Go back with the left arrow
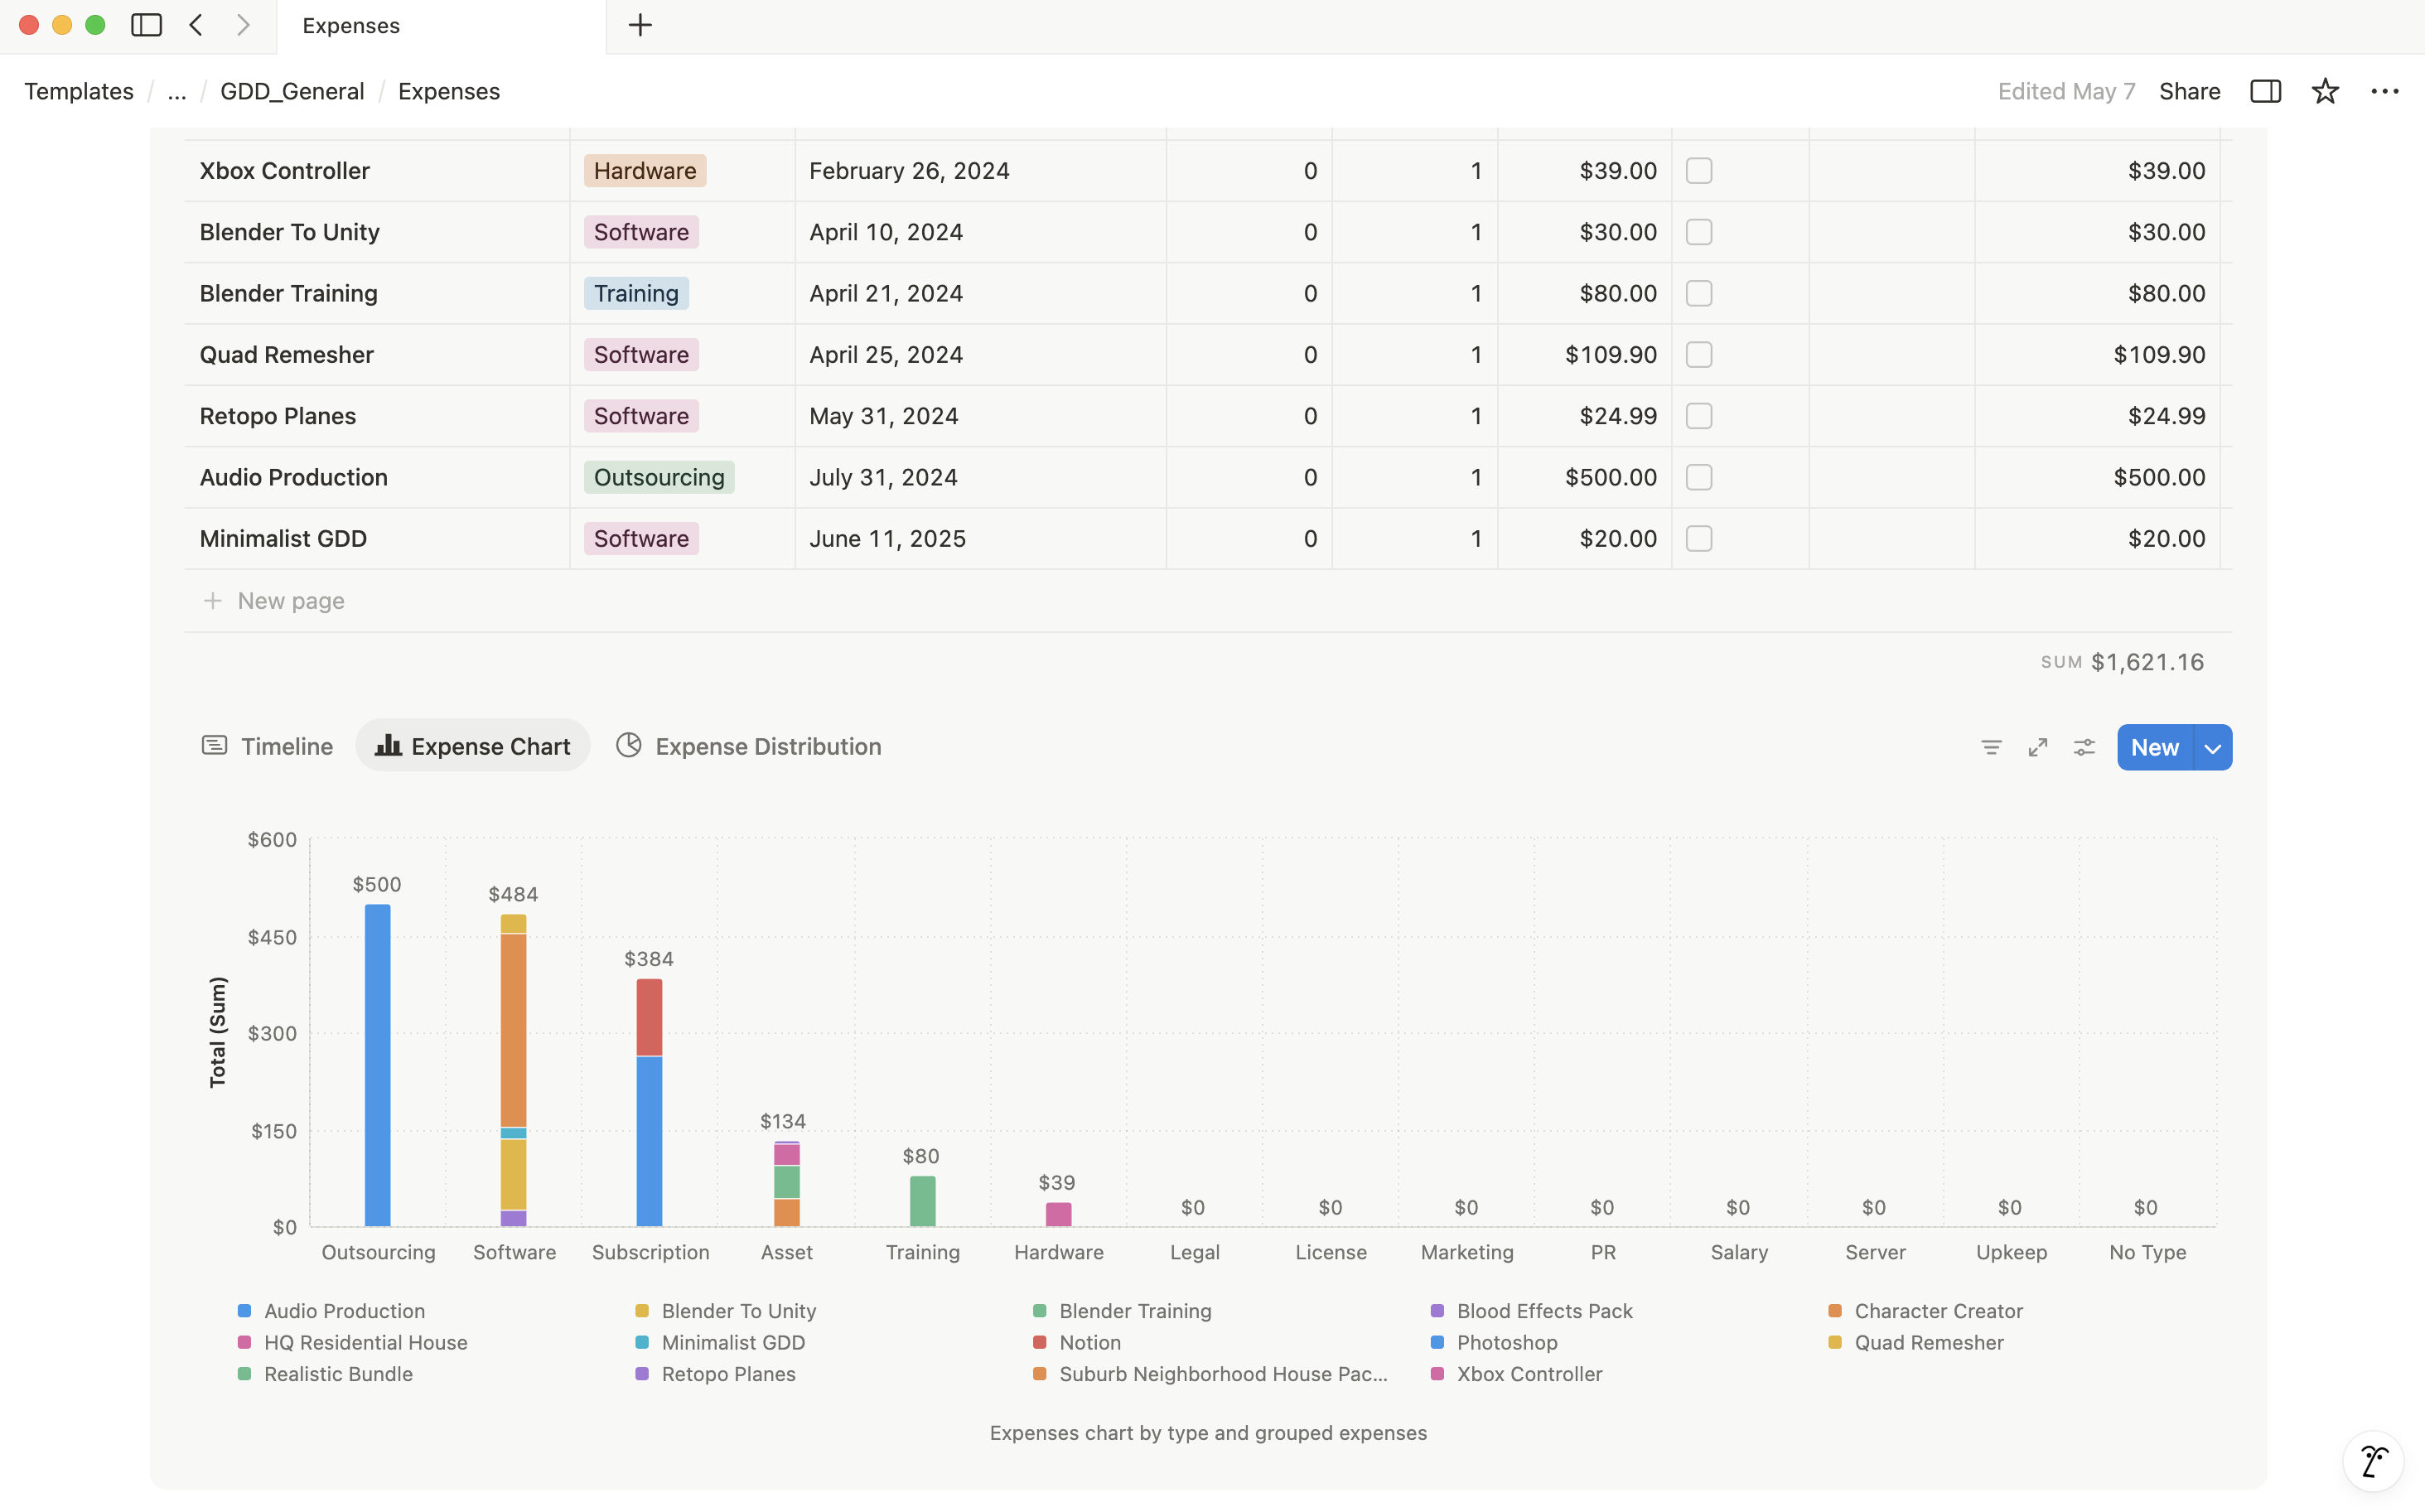Viewport: 2425px width, 1512px height. (197, 25)
